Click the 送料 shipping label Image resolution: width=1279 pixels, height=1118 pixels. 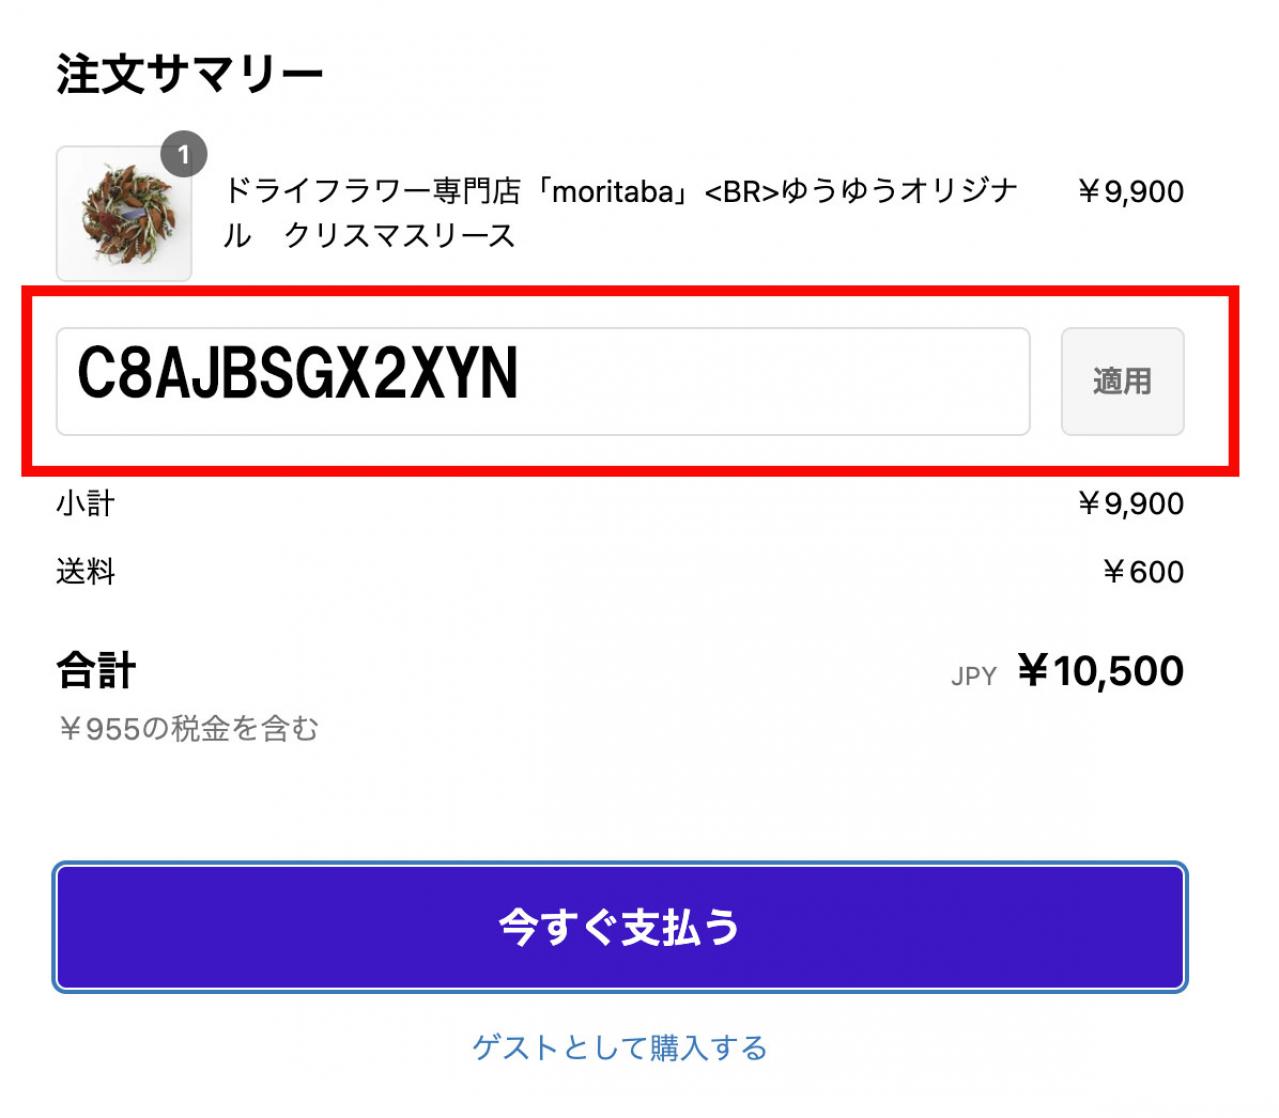(x=82, y=571)
